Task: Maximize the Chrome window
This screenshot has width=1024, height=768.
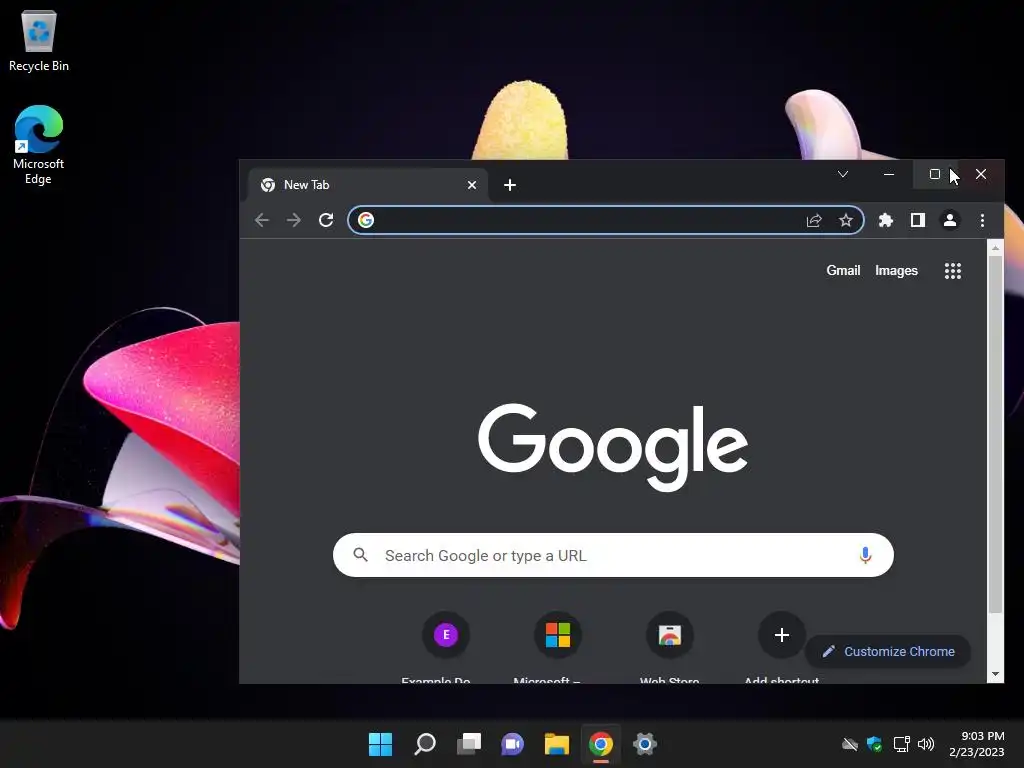Action: [935, 174]
